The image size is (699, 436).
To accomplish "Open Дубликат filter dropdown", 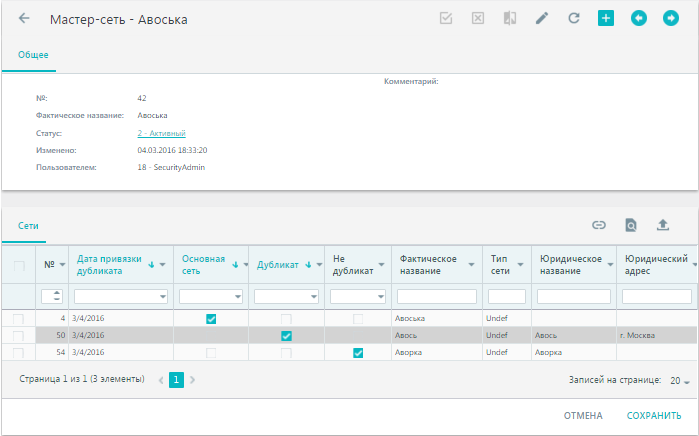I will pos(314,296).
